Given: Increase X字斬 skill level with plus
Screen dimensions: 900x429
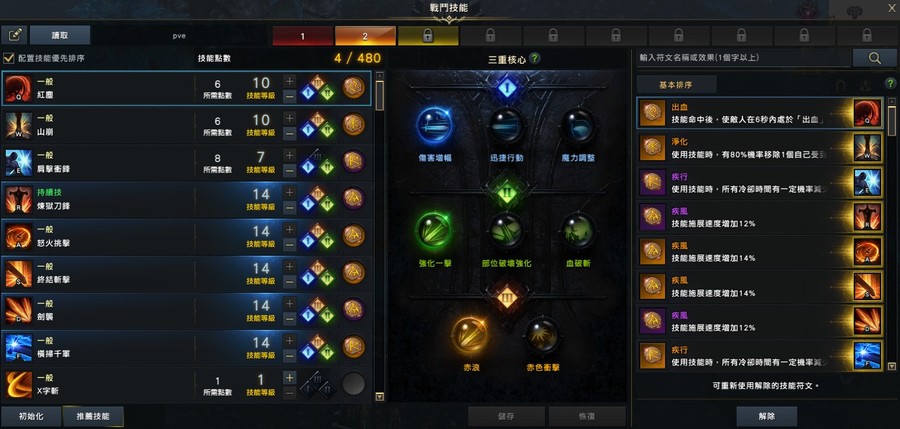Looking at the screenshot, I should [290, 377].
